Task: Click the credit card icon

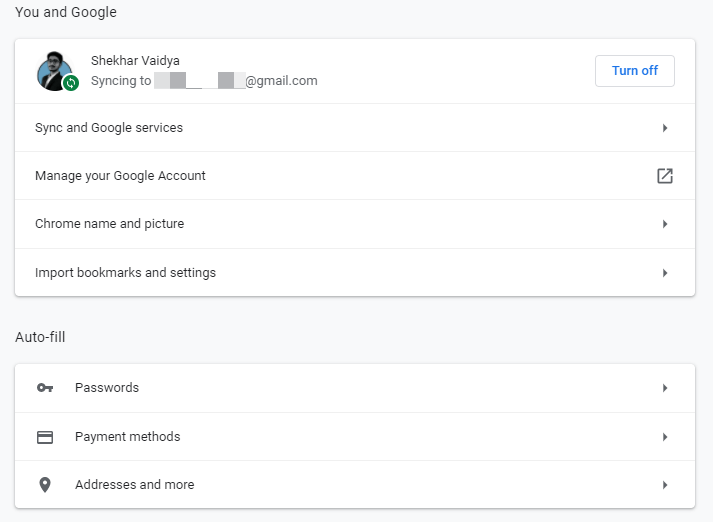Action: point(45,437)
